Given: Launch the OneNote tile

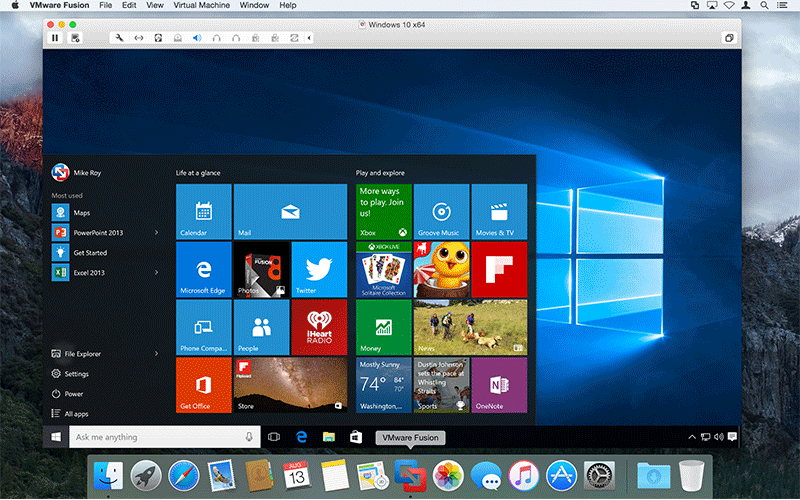Looking at the screenshot, I should pyautogui.click(x=499, y=385).
